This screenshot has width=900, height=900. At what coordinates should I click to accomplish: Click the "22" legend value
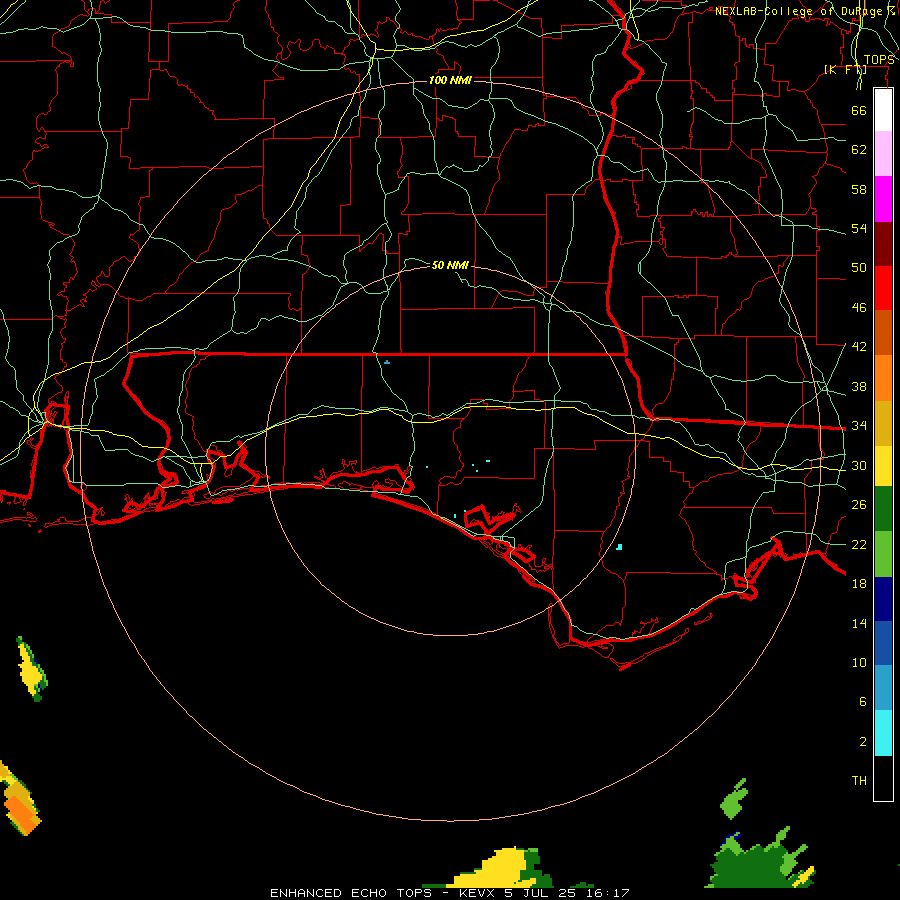pos(859,544)
